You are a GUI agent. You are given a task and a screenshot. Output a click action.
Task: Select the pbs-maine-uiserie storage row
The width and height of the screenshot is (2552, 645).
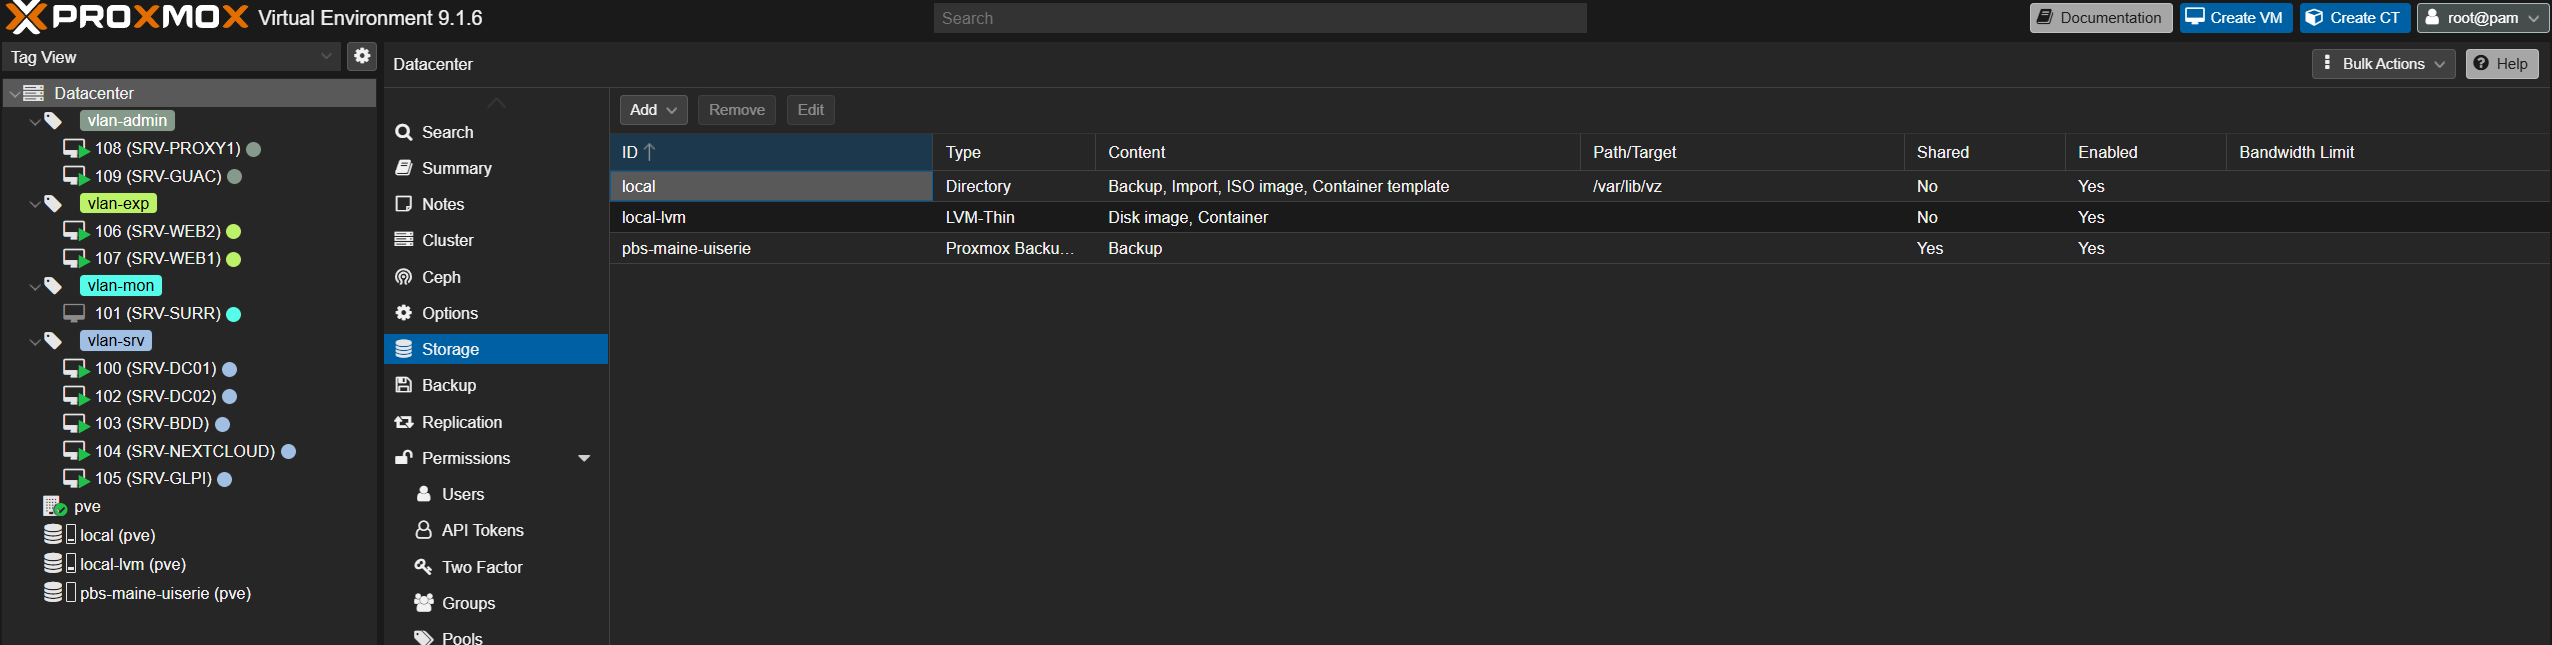tap(1580, 248)
